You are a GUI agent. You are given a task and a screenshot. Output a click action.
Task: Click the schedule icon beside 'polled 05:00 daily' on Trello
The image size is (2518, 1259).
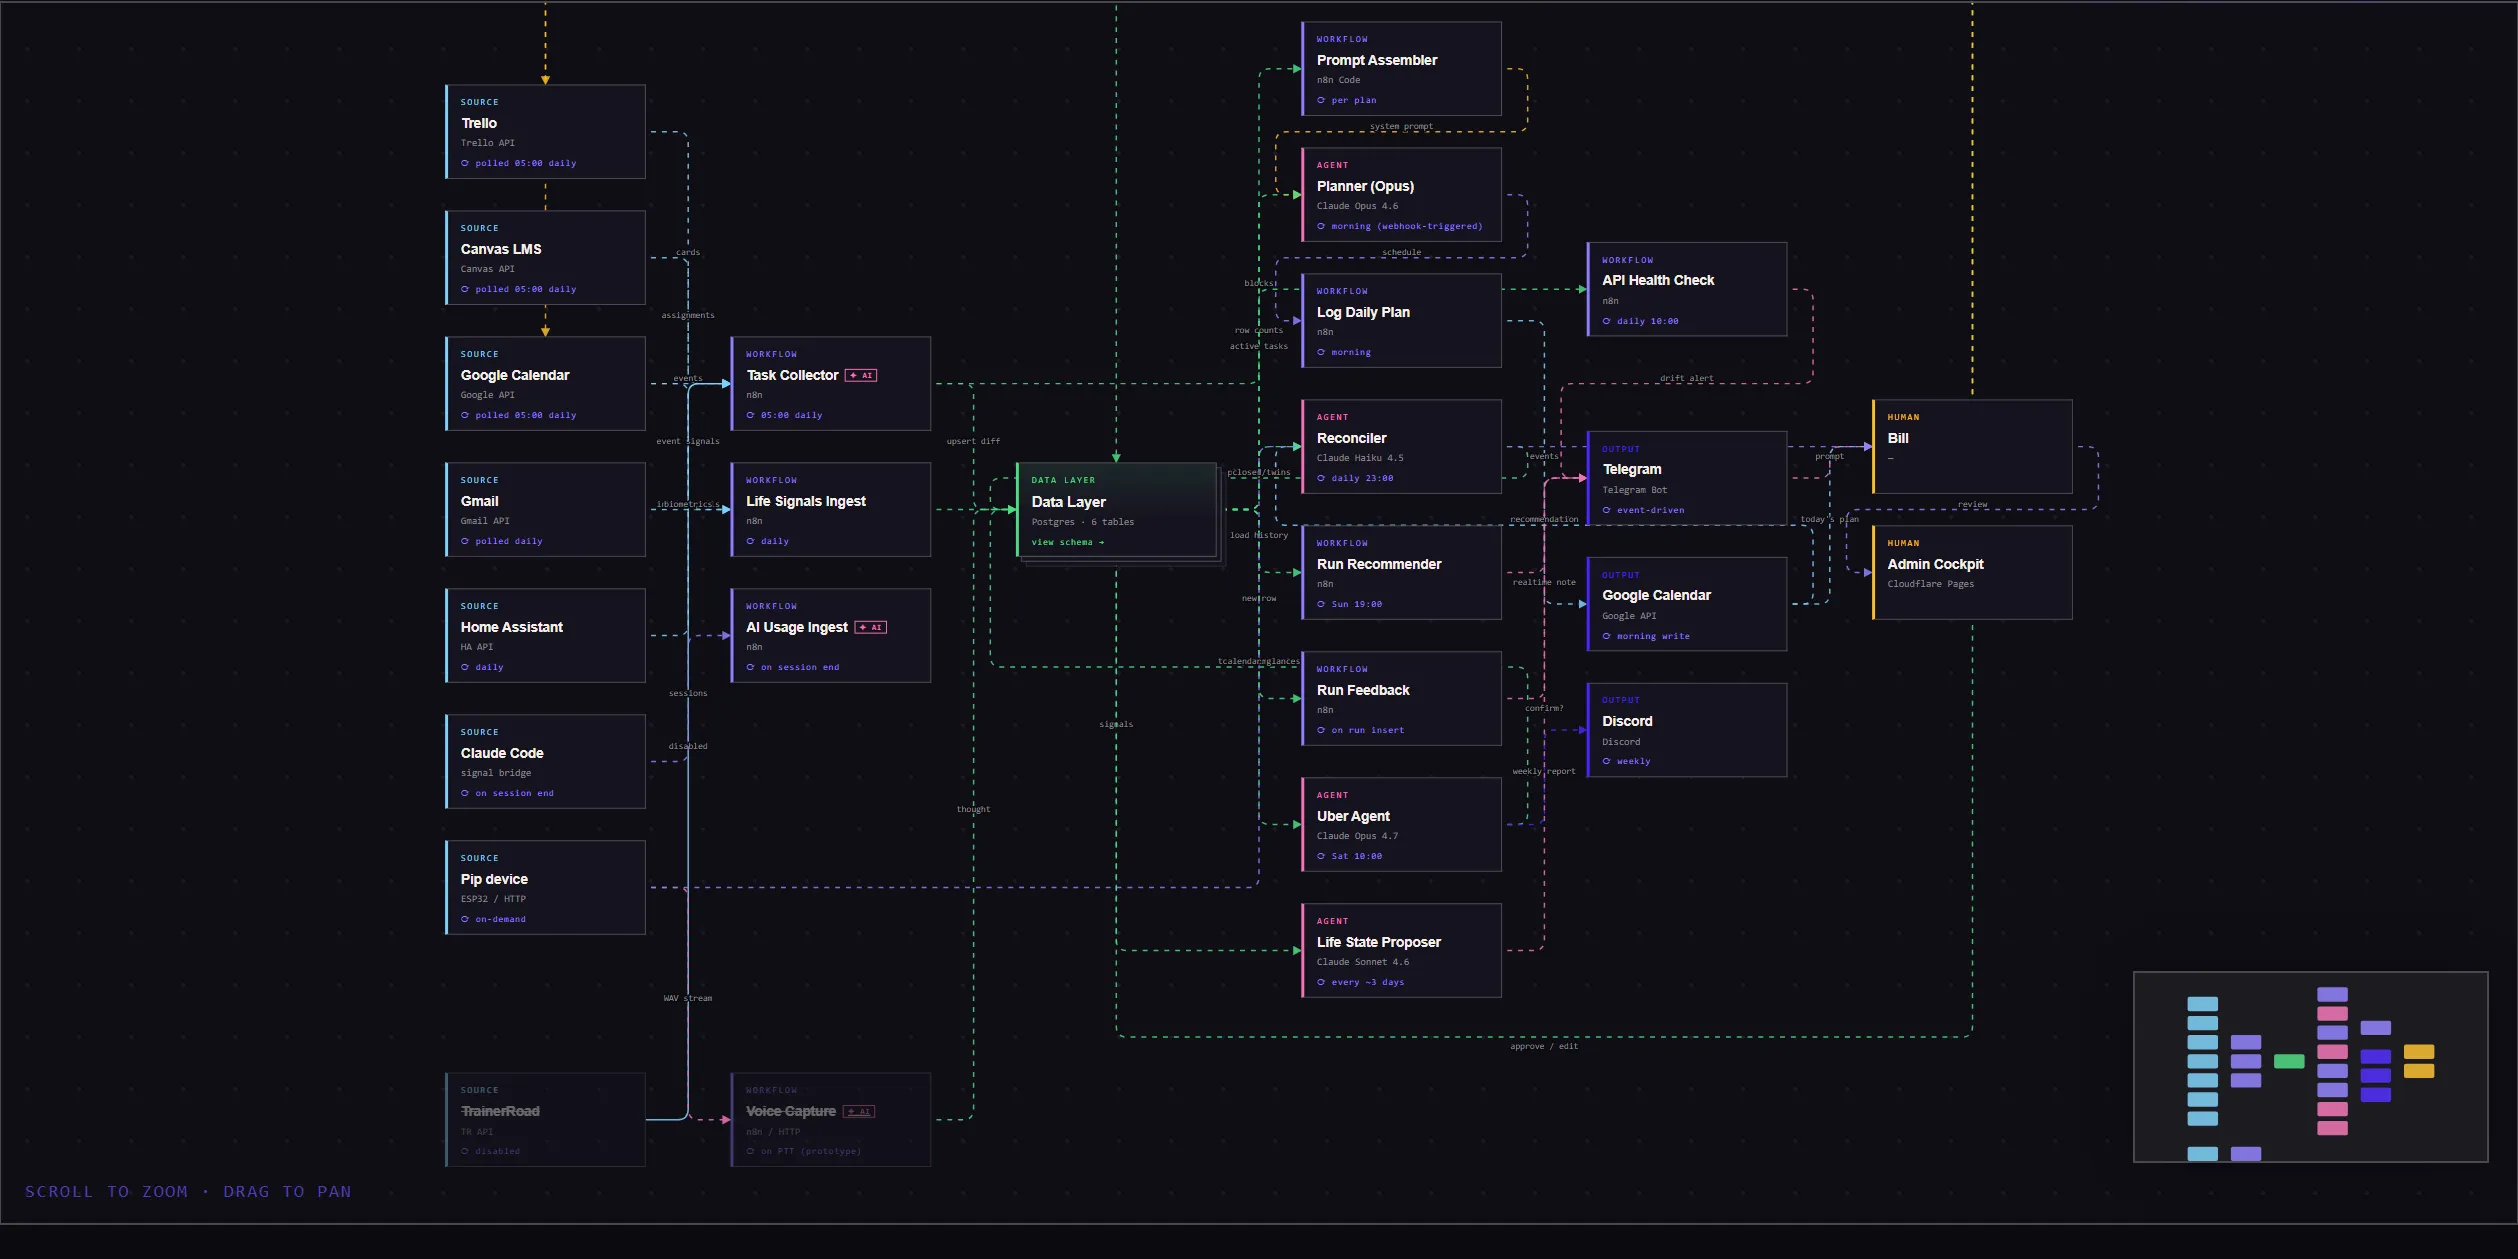(x=465, y=163)
